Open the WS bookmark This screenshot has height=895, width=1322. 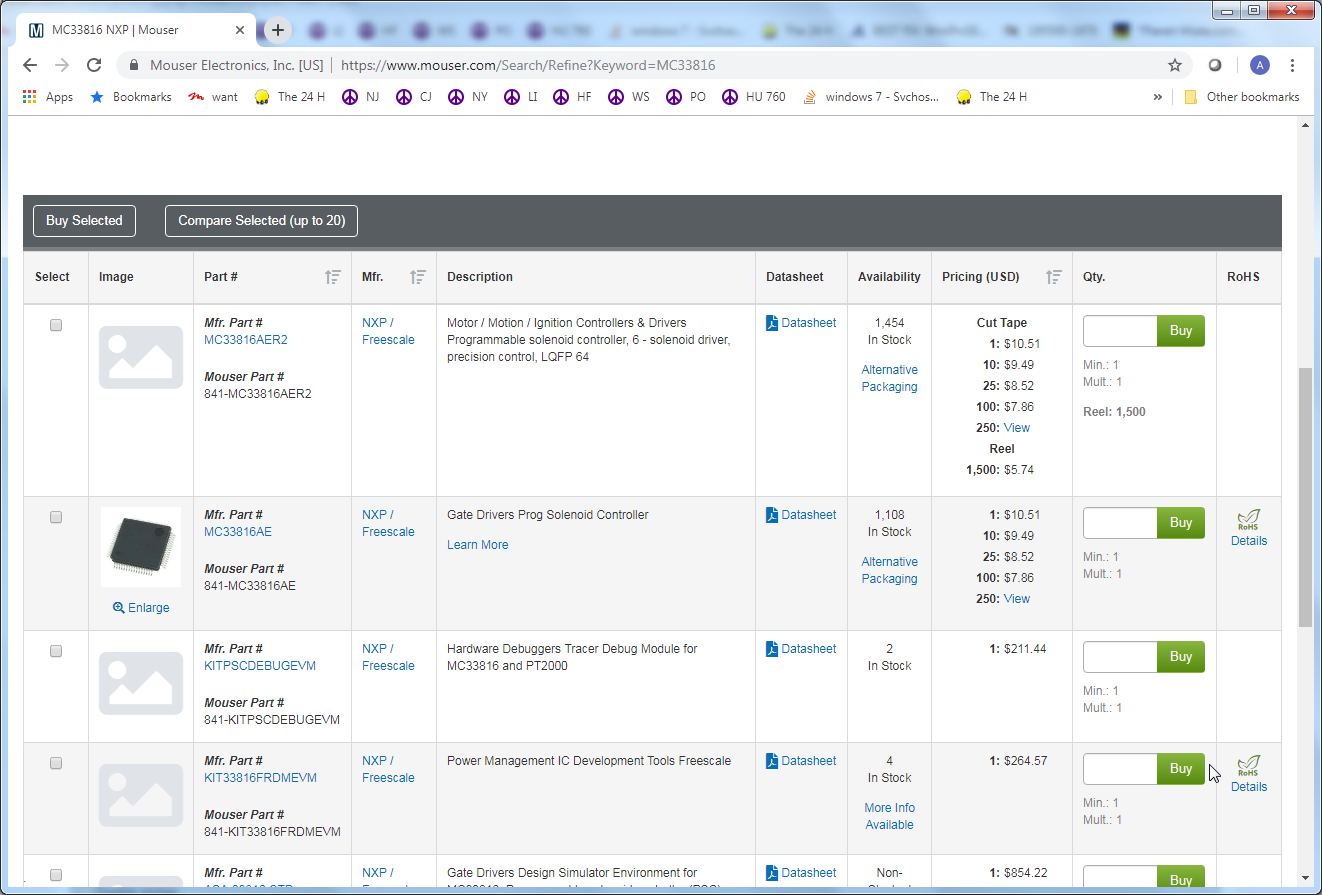pos(628,97)
